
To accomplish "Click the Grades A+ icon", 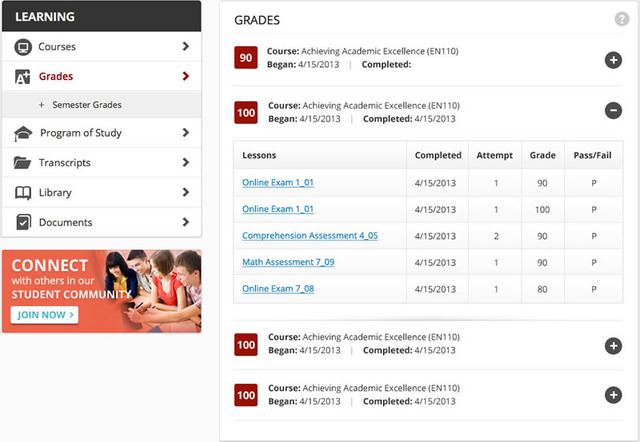I will 22,76.
